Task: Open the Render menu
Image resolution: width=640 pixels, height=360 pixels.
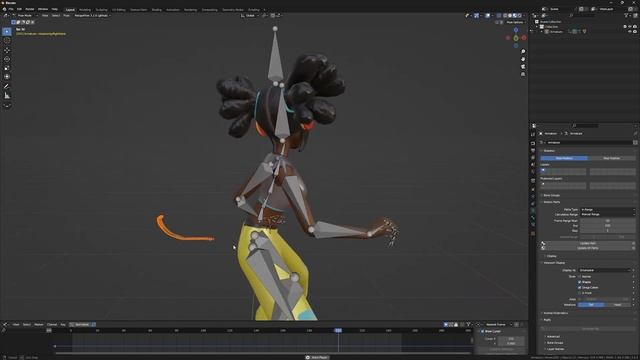Action: click(30, 9)
